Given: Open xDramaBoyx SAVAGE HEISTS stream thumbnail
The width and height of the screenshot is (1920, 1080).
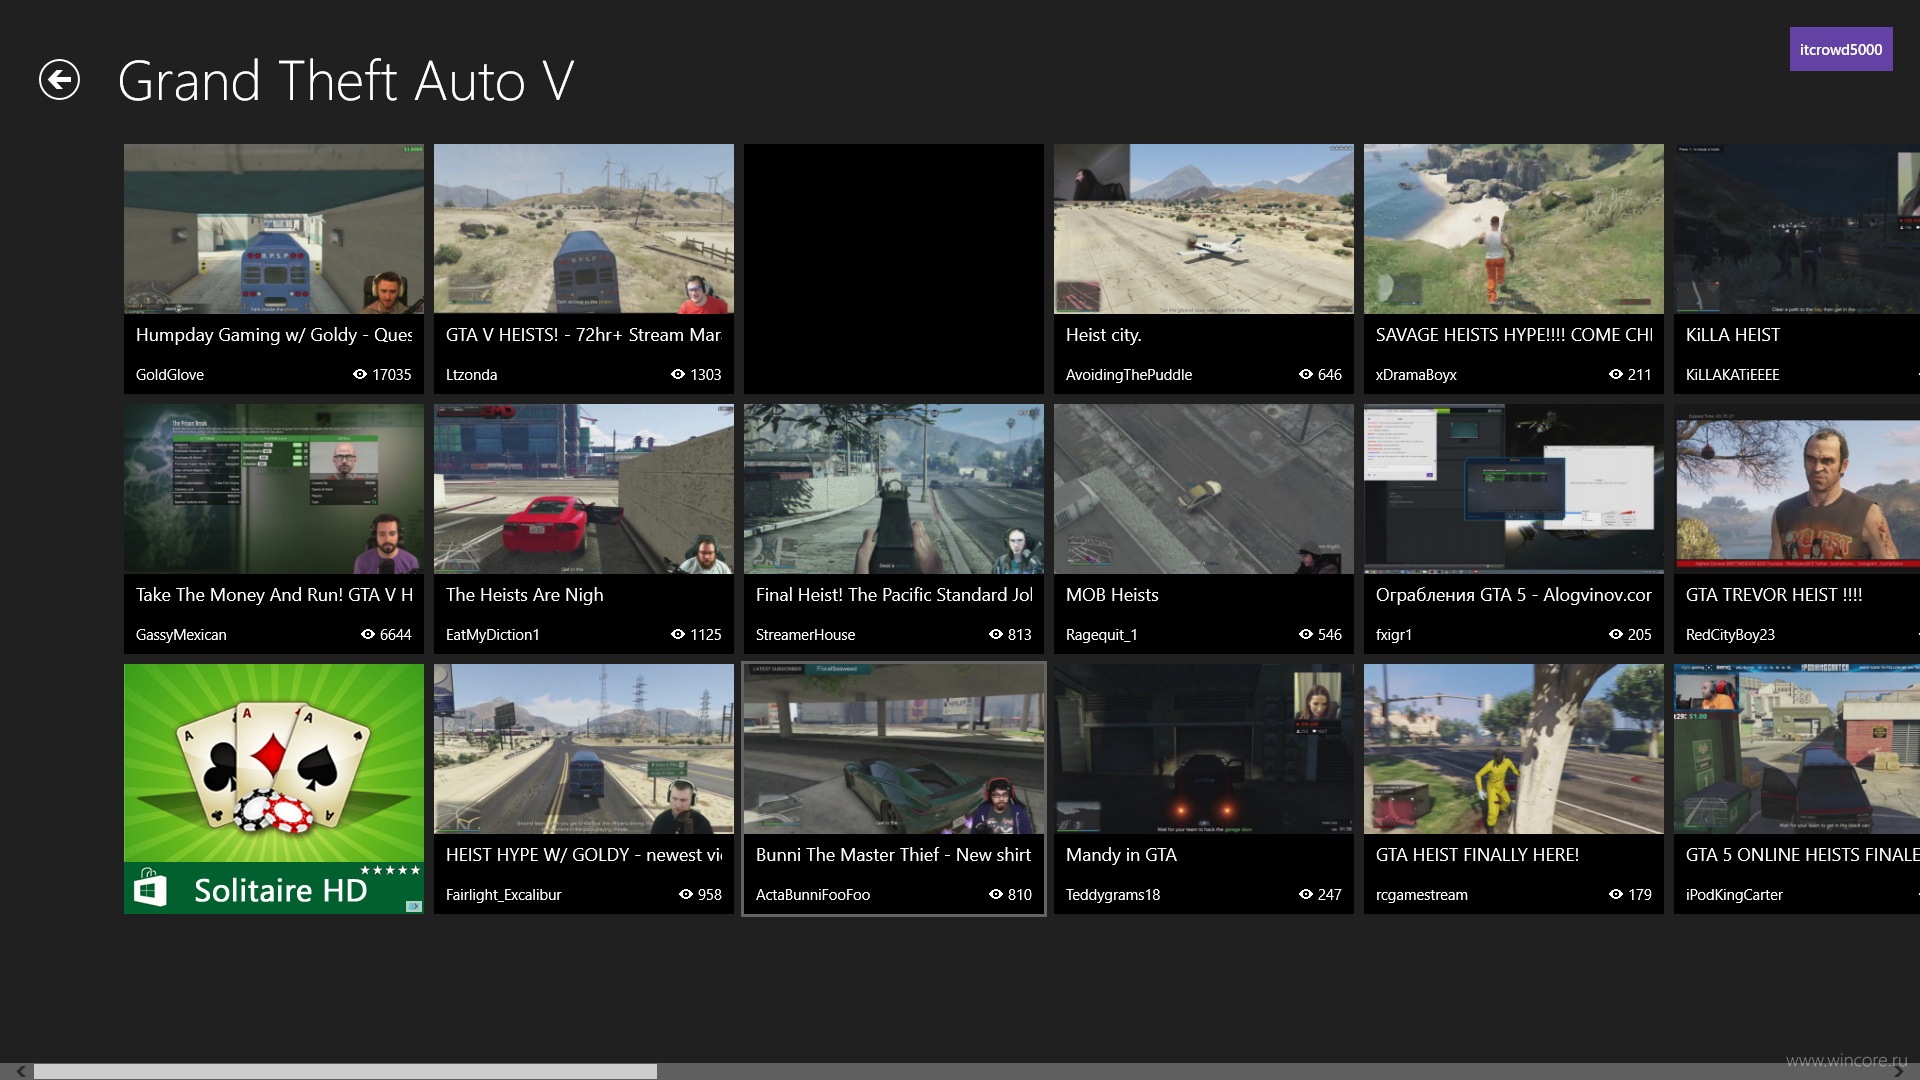Looking at the screenshot, I should tap(1514, 229).
